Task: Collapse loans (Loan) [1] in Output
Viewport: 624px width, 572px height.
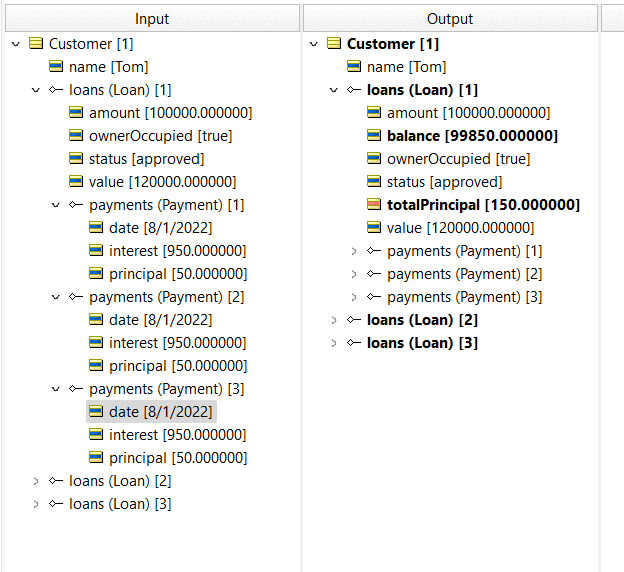Action: [334, 90]
